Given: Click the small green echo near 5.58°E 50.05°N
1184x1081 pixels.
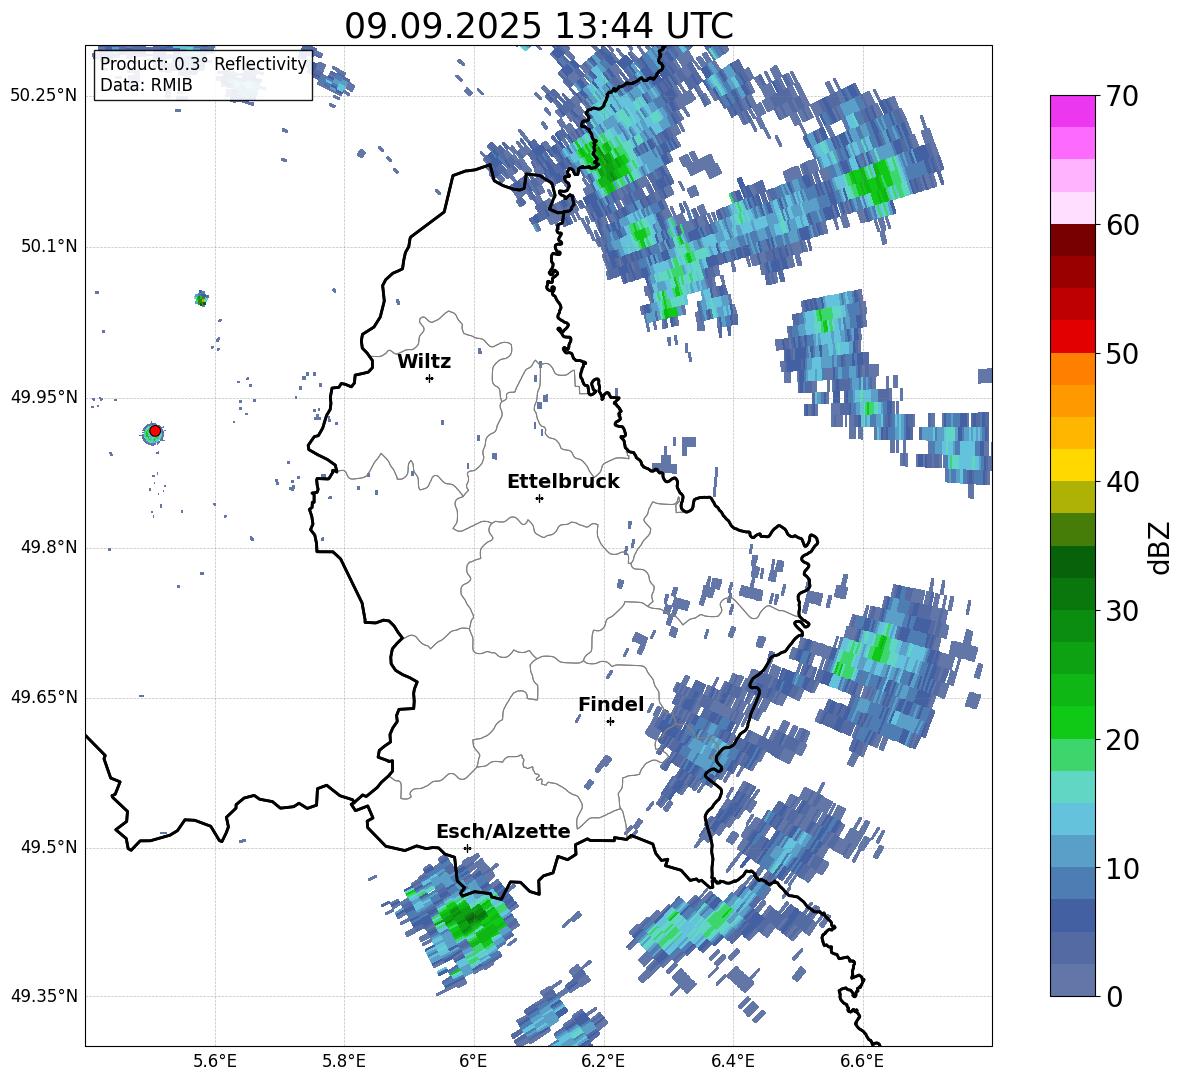Looking at the screenshot, I should (x=201, y=299).
